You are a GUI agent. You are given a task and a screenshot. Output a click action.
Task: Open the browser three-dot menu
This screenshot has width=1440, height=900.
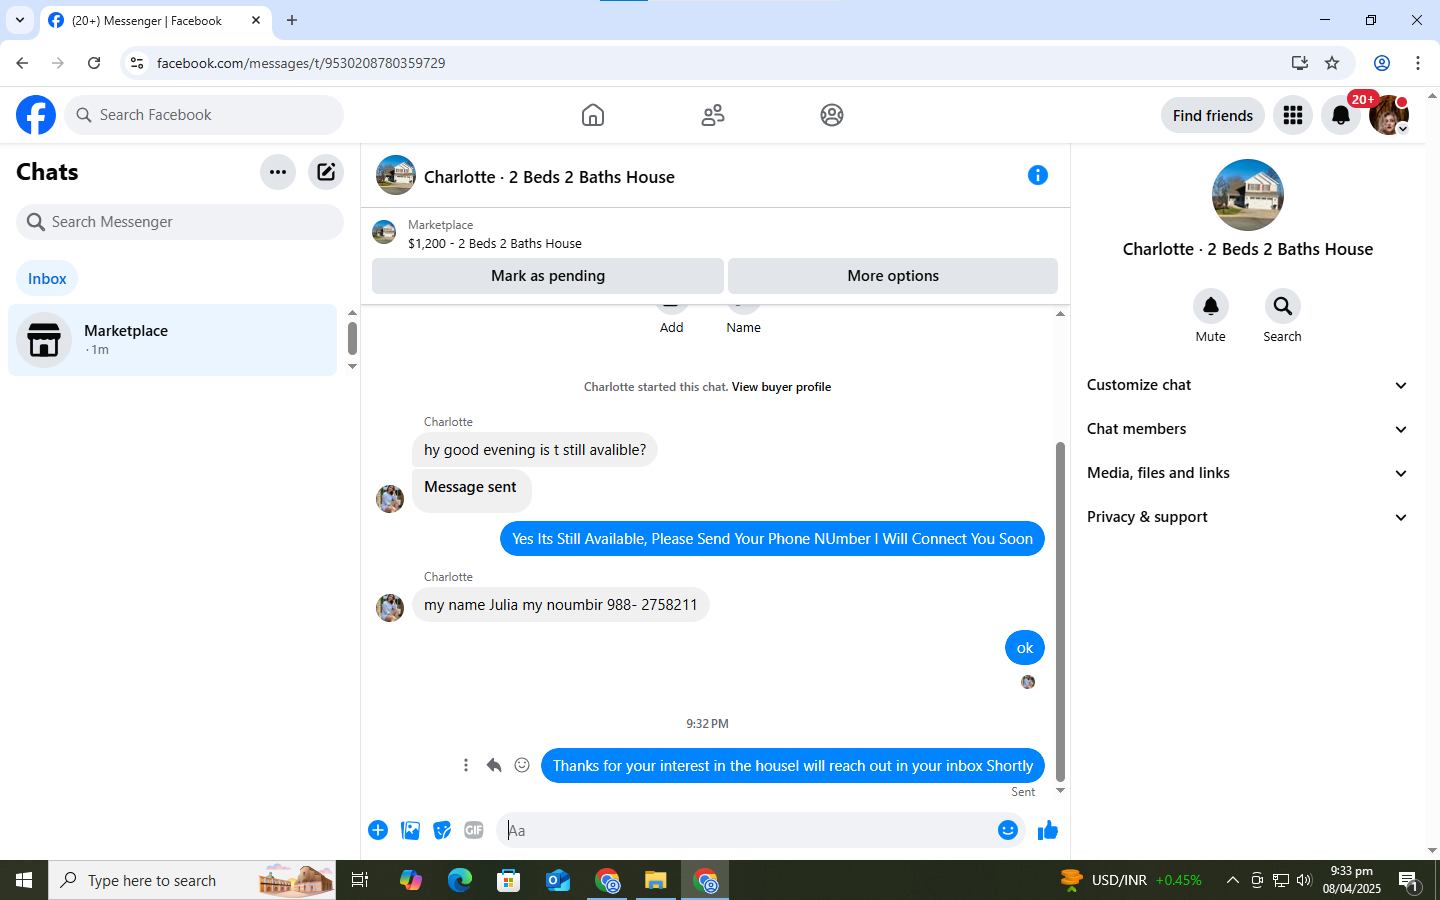coord(1418,63)
